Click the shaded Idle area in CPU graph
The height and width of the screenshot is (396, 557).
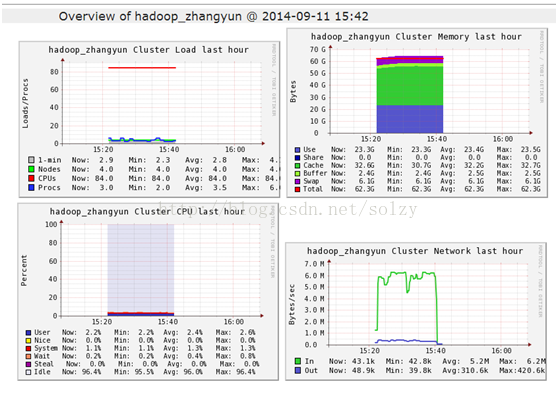pos(141,268)
